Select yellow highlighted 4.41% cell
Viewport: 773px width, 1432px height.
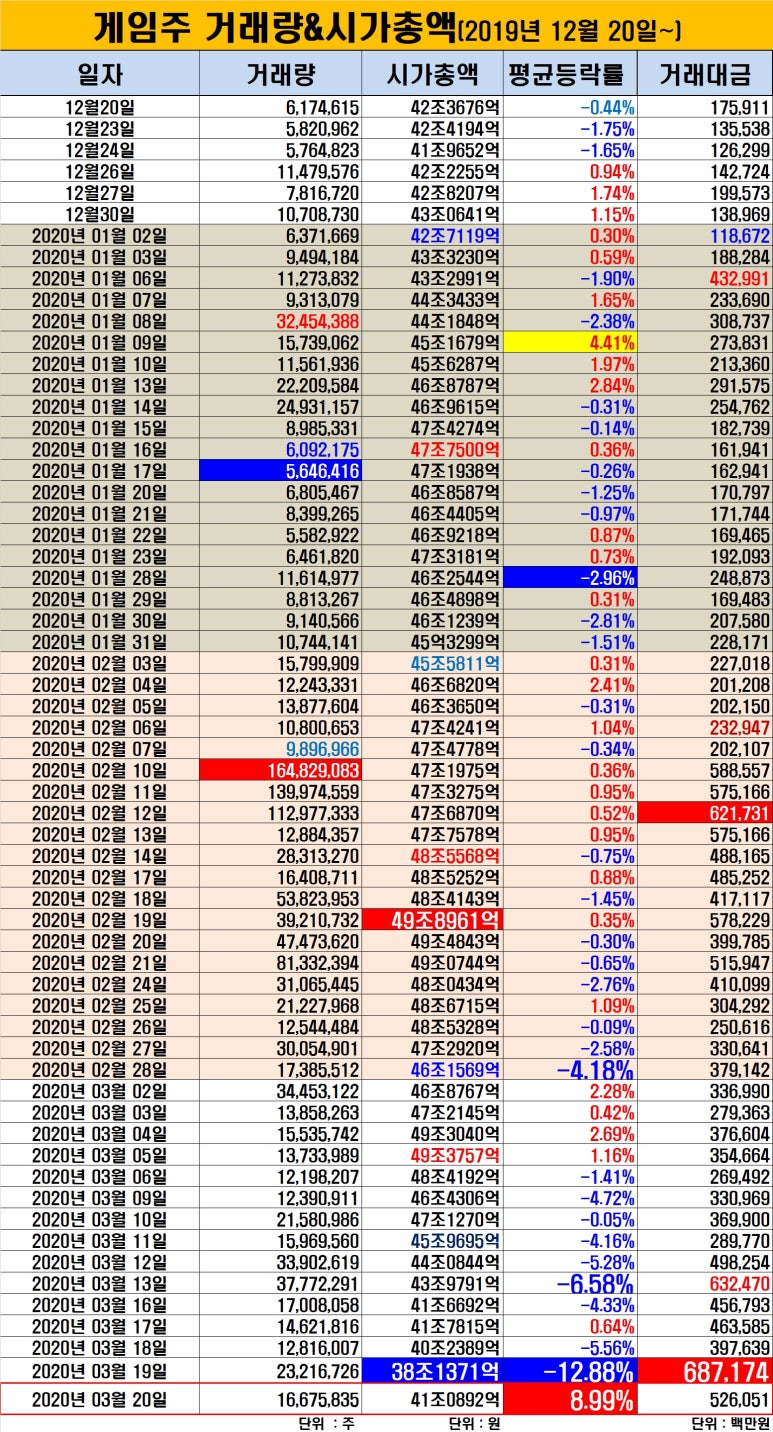click(x=570, y=344)
